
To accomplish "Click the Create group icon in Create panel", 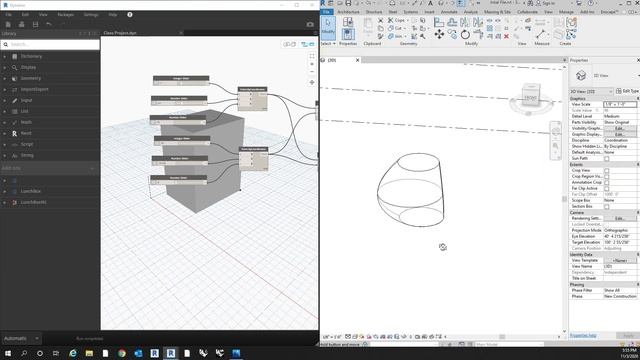I will coord(571,22).
